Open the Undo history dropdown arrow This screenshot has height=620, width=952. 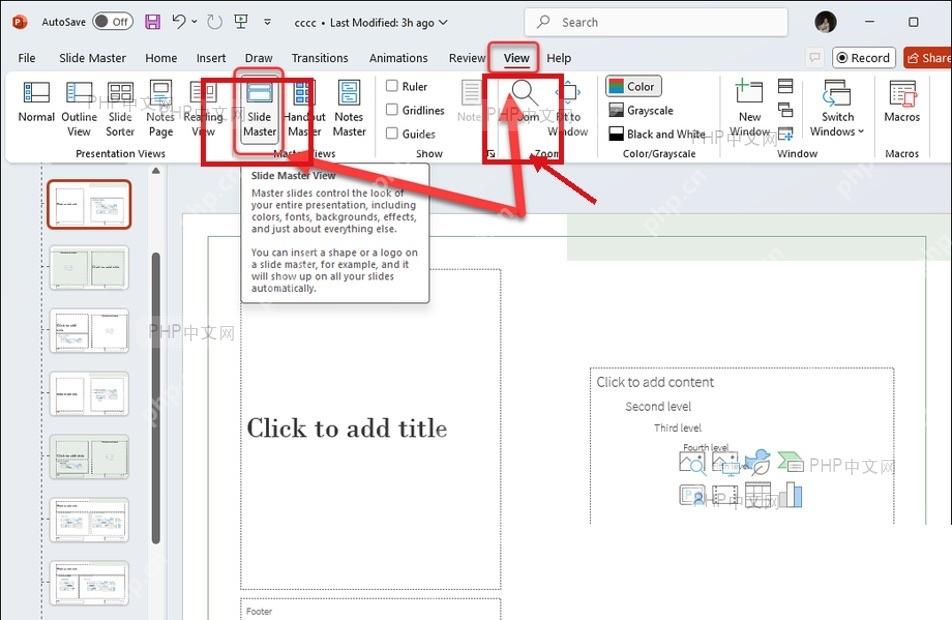tap(194, 22)
